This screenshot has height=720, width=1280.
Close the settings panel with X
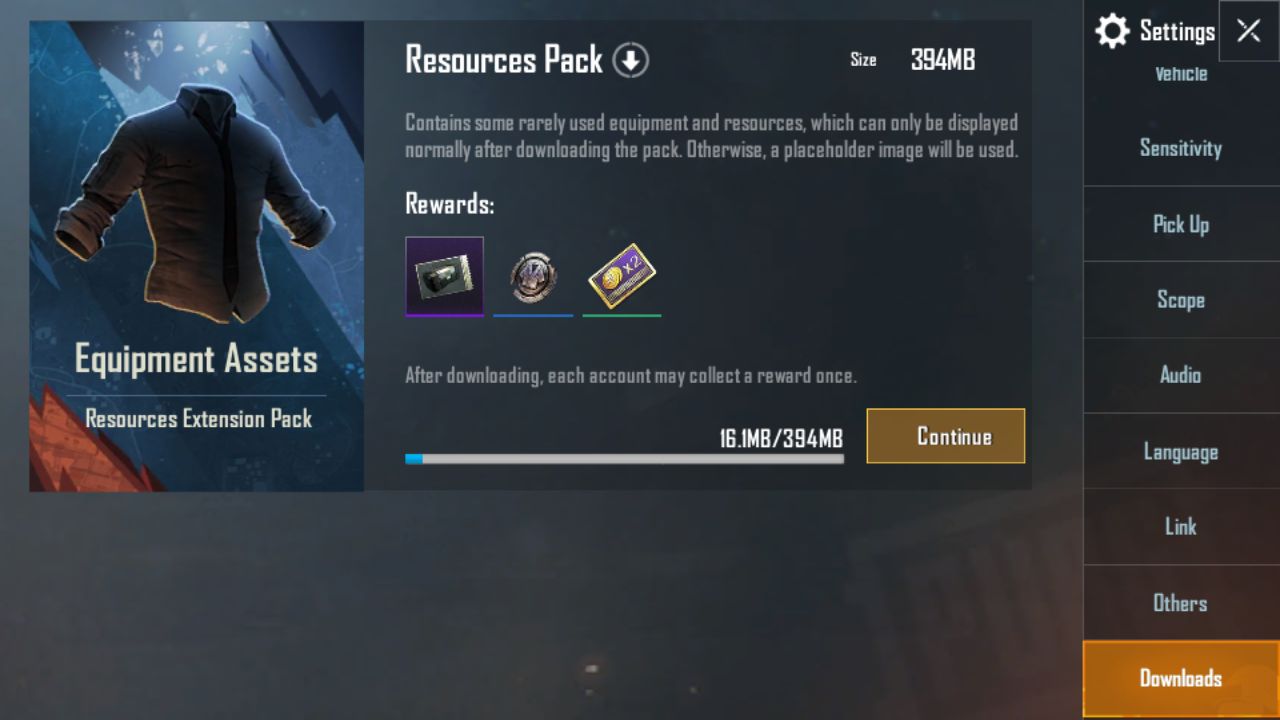pyautogui.click(x=1248, y=31)
